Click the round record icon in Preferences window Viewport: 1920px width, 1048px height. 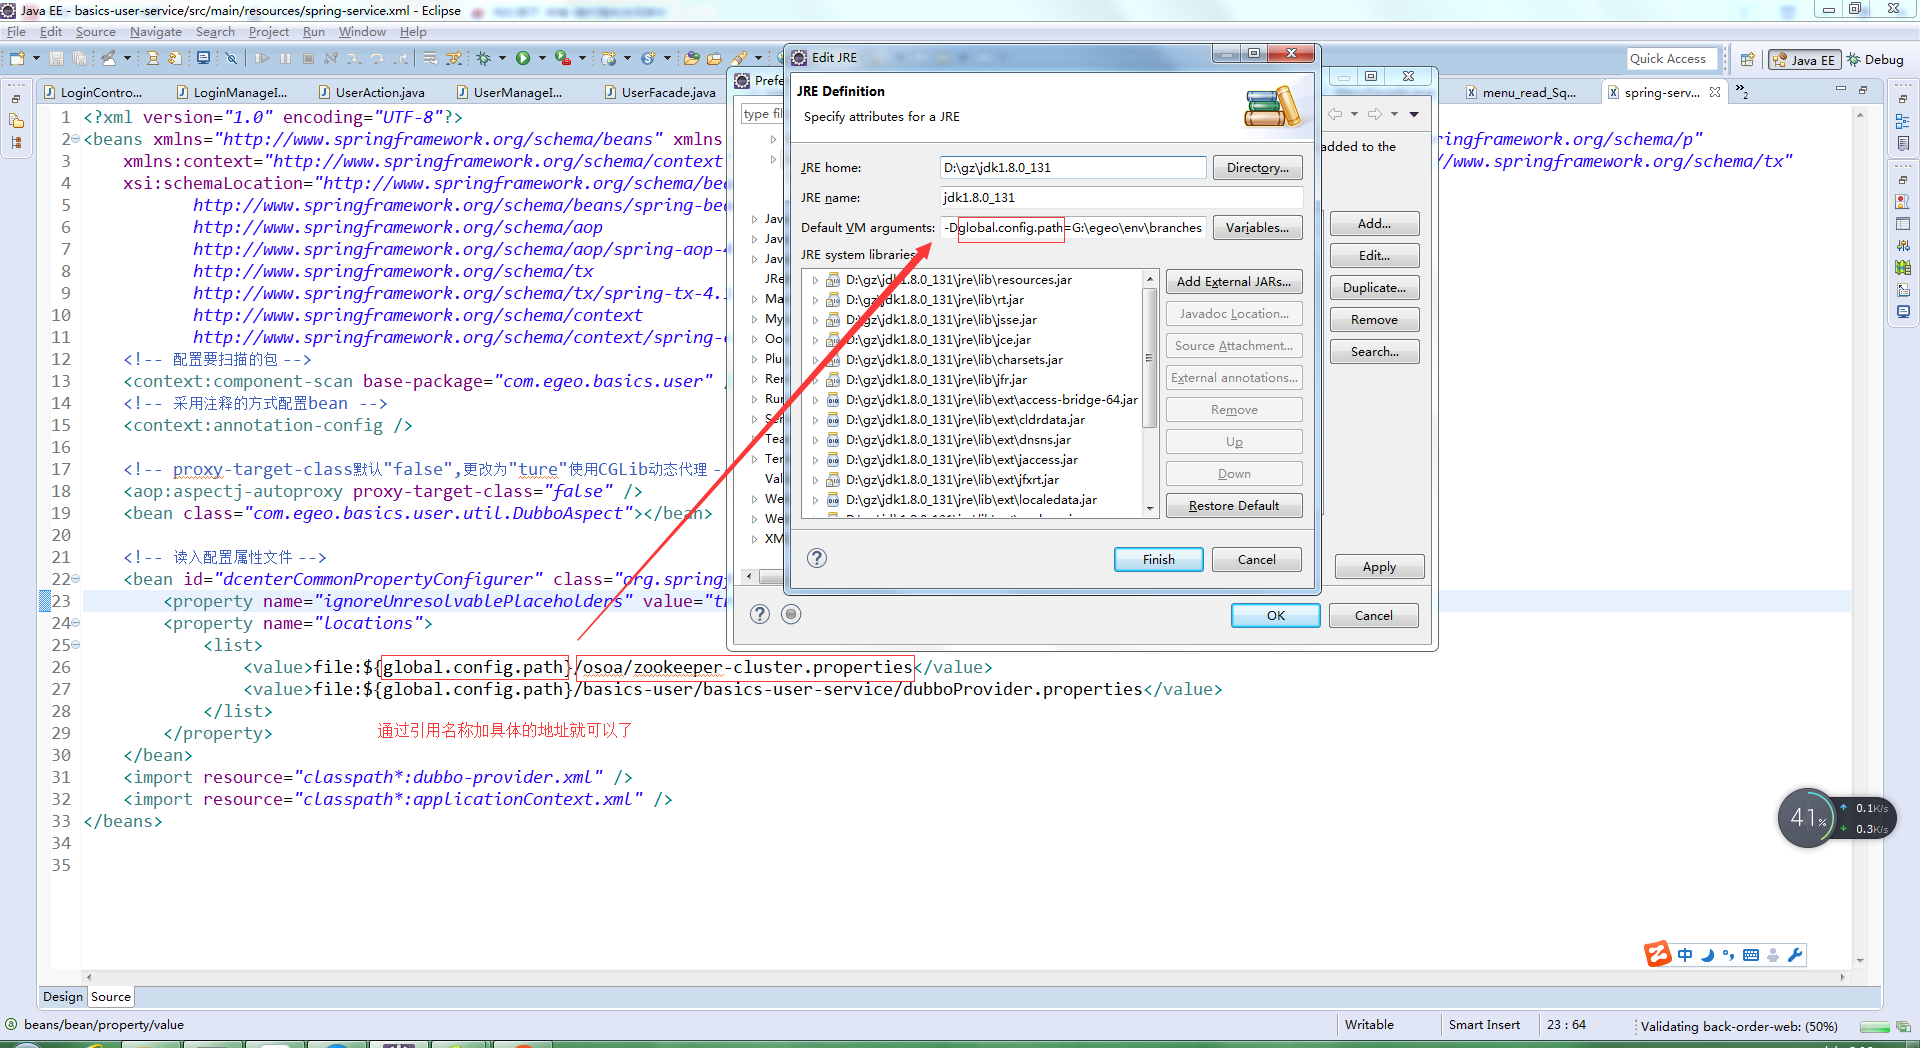[791, 614]
